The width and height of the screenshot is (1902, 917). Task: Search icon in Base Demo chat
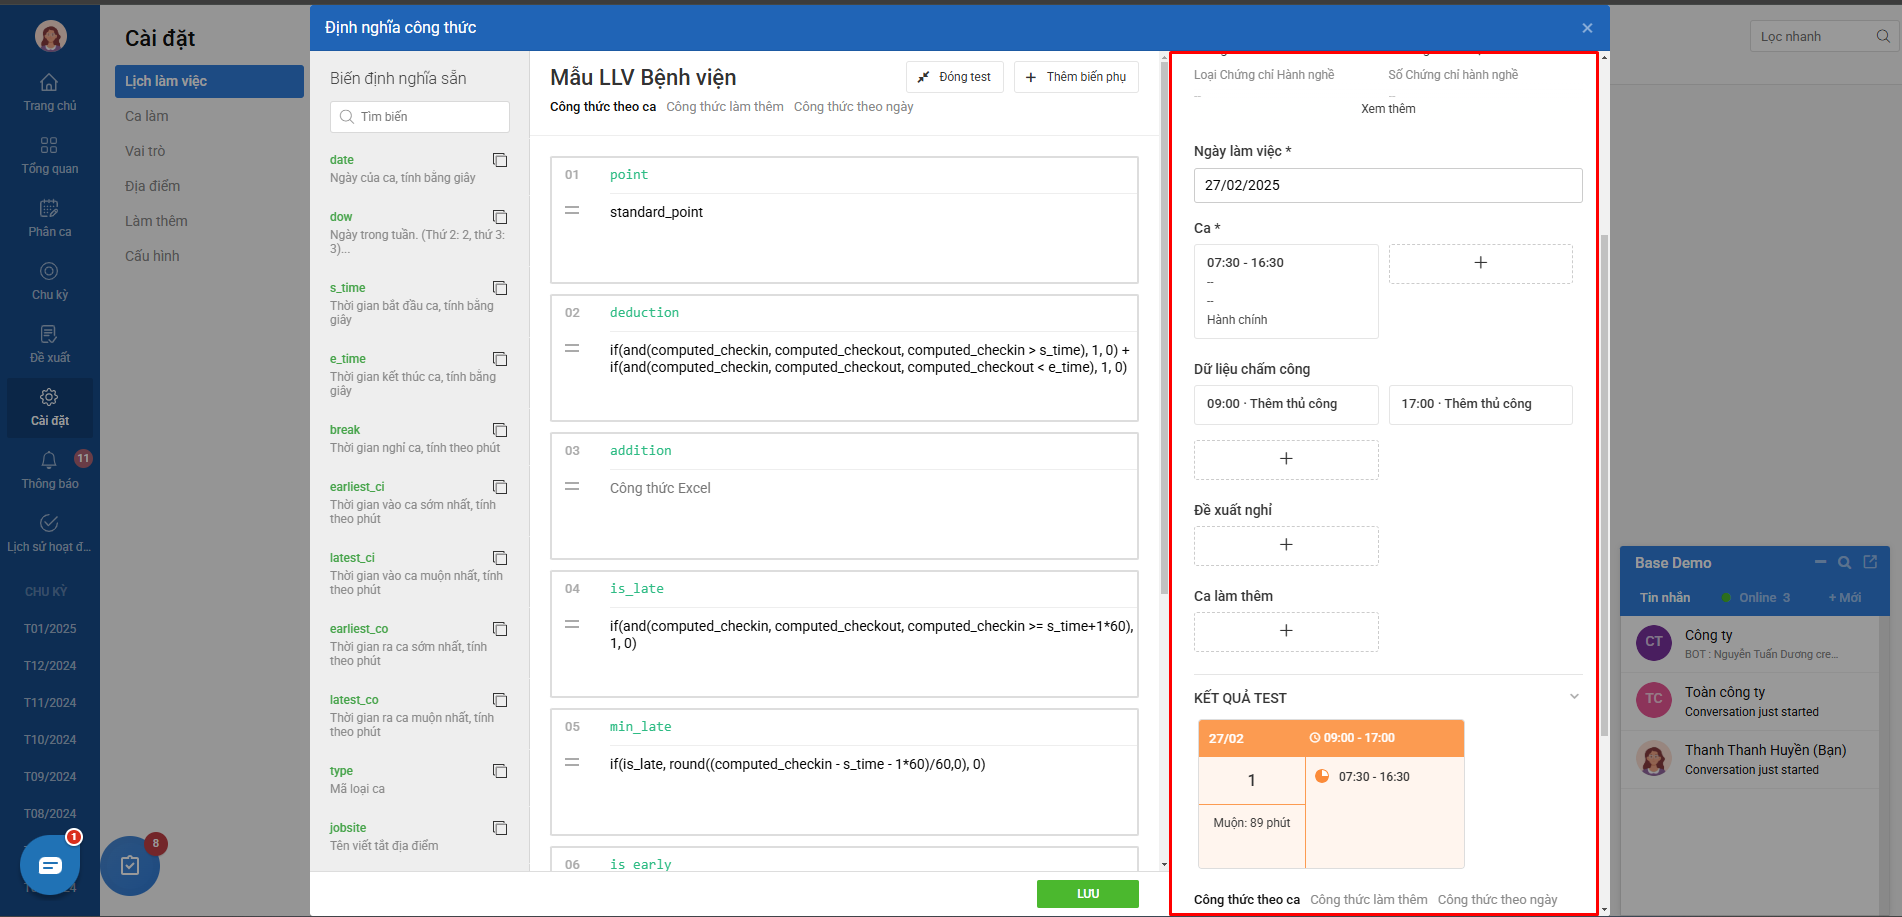tap(1845, 562)
